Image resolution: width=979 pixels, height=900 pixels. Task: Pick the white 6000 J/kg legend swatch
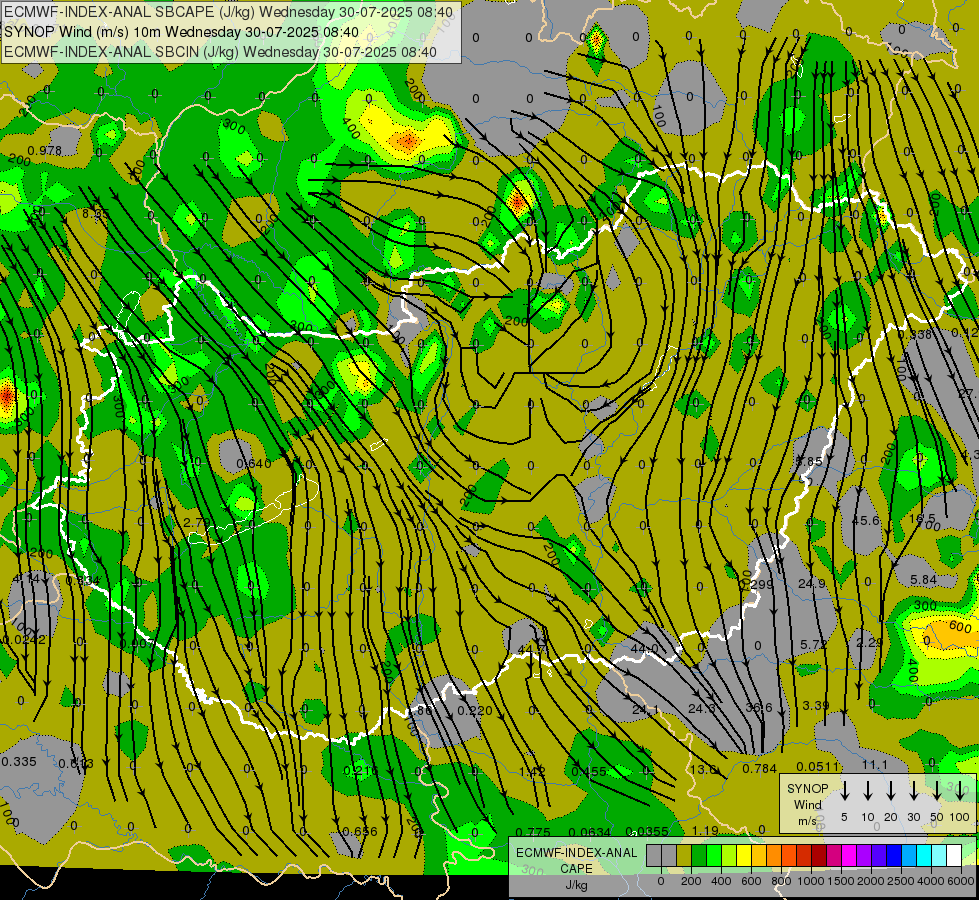(x=955, y=855)
